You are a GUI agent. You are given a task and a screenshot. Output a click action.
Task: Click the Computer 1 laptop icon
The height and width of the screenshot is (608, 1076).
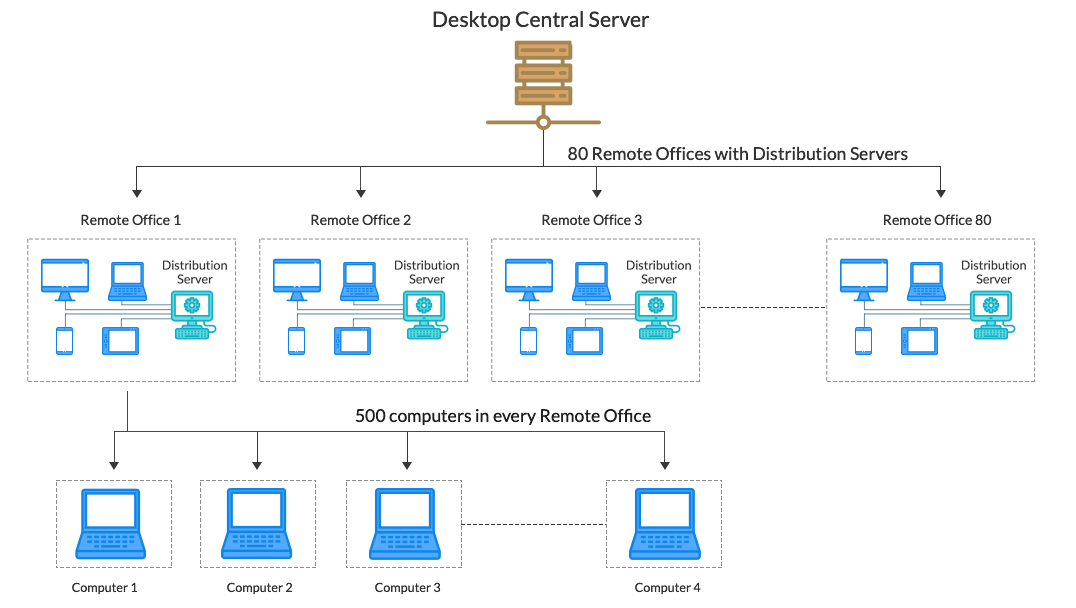tap(110, 524)
